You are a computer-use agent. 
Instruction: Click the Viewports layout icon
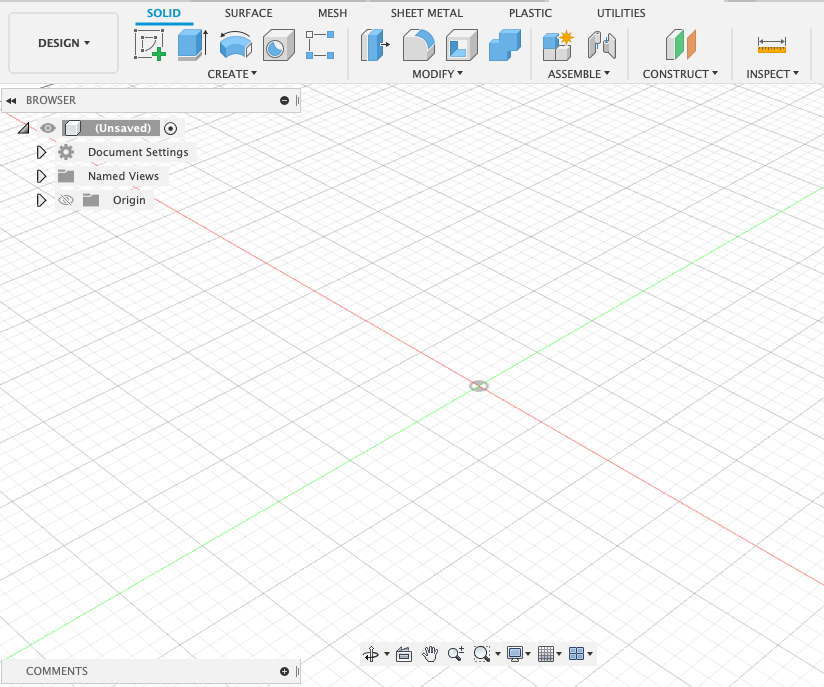(576, 654)
